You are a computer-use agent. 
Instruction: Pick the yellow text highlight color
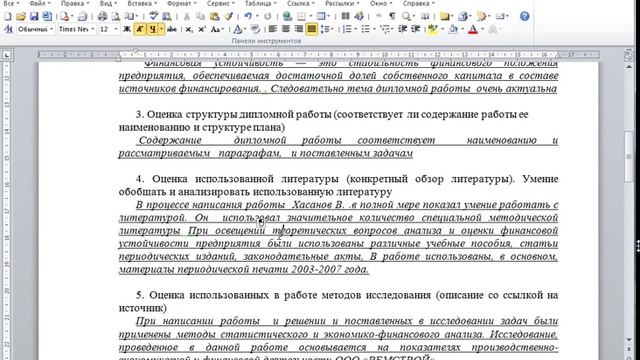pos(433,29)
